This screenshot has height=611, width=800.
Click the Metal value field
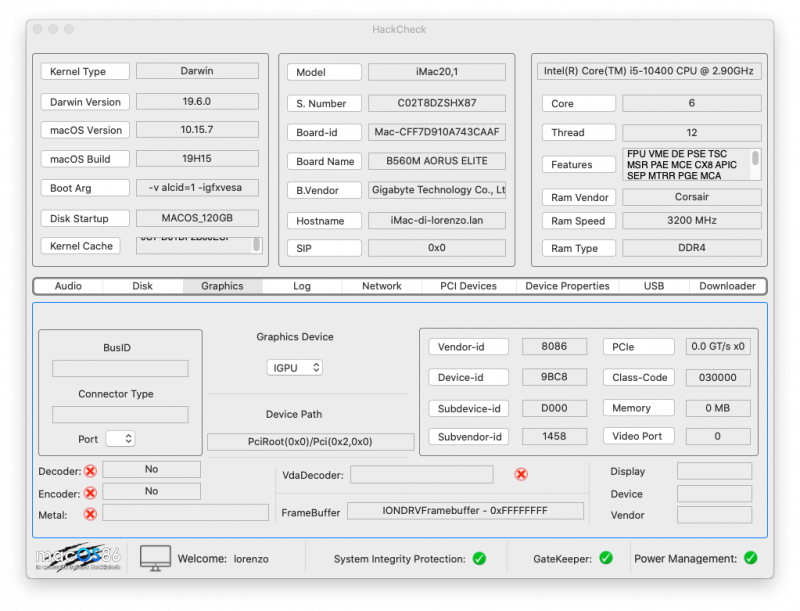click(185, 513)
